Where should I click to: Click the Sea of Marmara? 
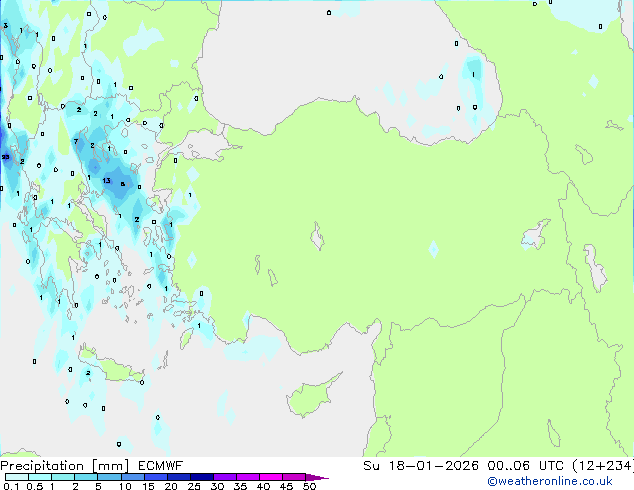[x=201, y=146]
